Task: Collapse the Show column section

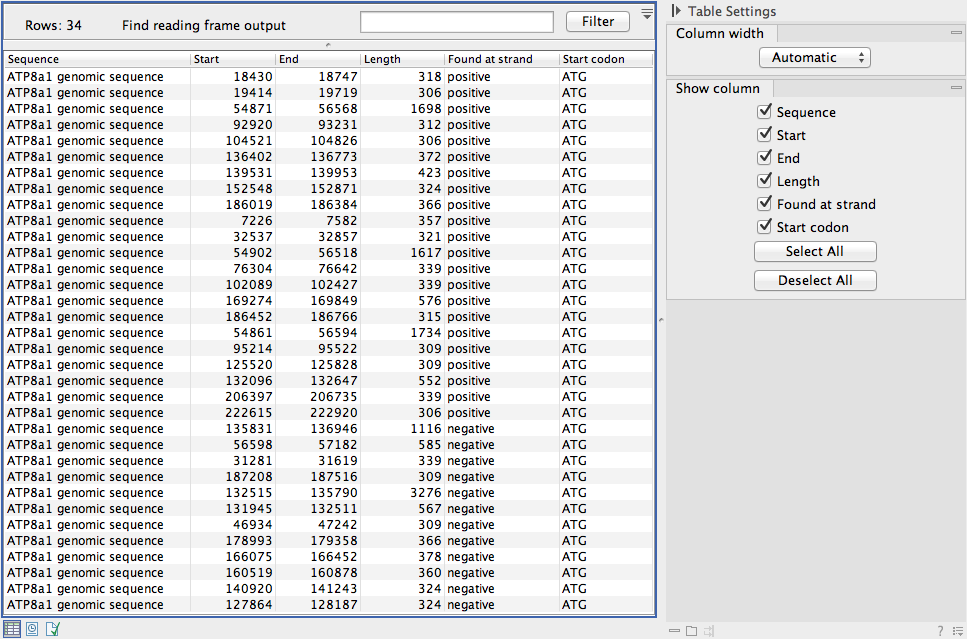Action: click(958, 88)
